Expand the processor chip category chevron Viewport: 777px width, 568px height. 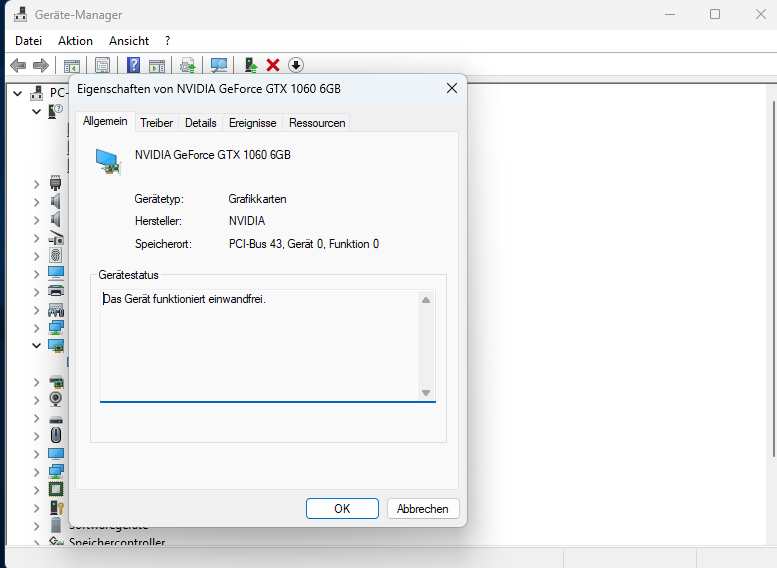click(x=36, y=490)
